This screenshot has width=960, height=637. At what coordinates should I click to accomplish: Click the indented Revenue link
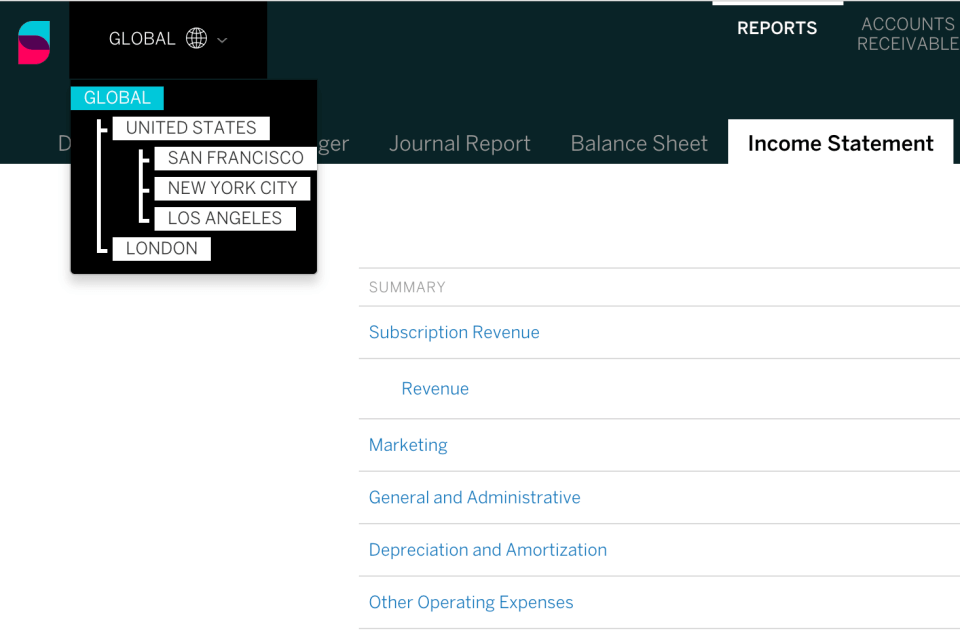pos(435,389)
